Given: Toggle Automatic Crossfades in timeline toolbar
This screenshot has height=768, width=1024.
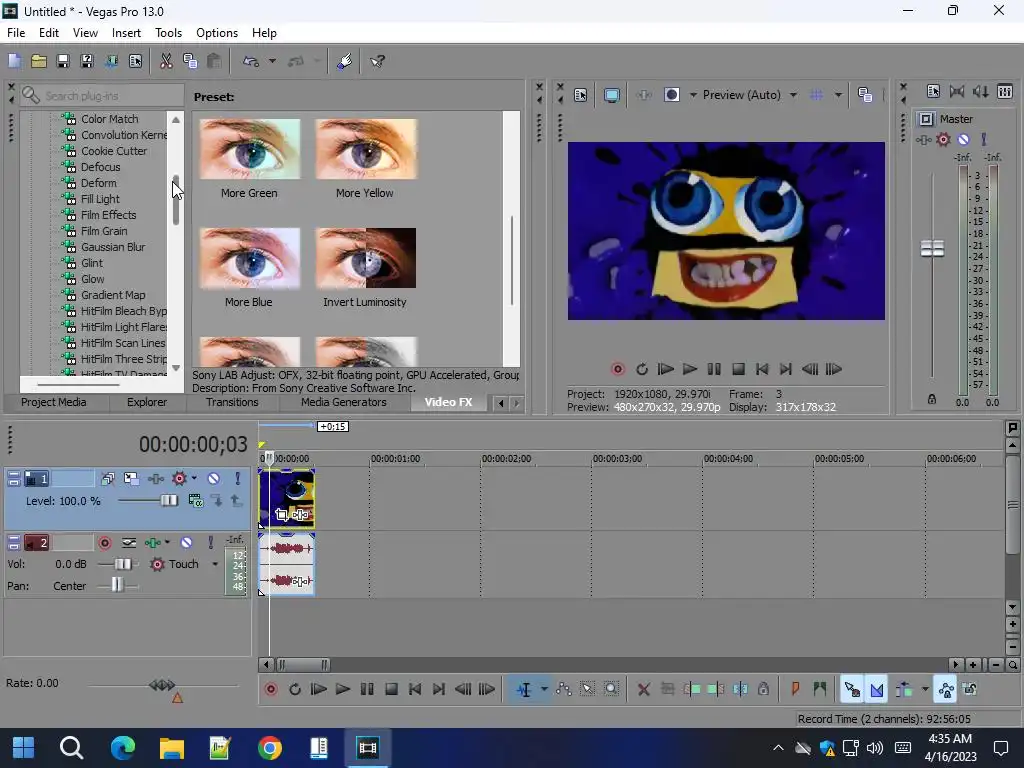Looking at the screenshot, I should point(876,690).
